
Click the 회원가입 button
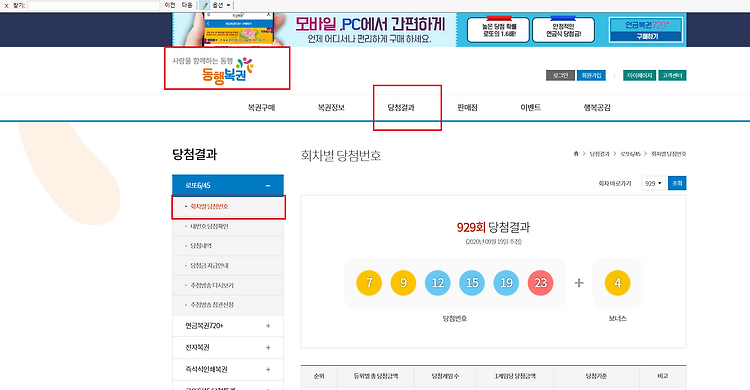tap(591, 76)
